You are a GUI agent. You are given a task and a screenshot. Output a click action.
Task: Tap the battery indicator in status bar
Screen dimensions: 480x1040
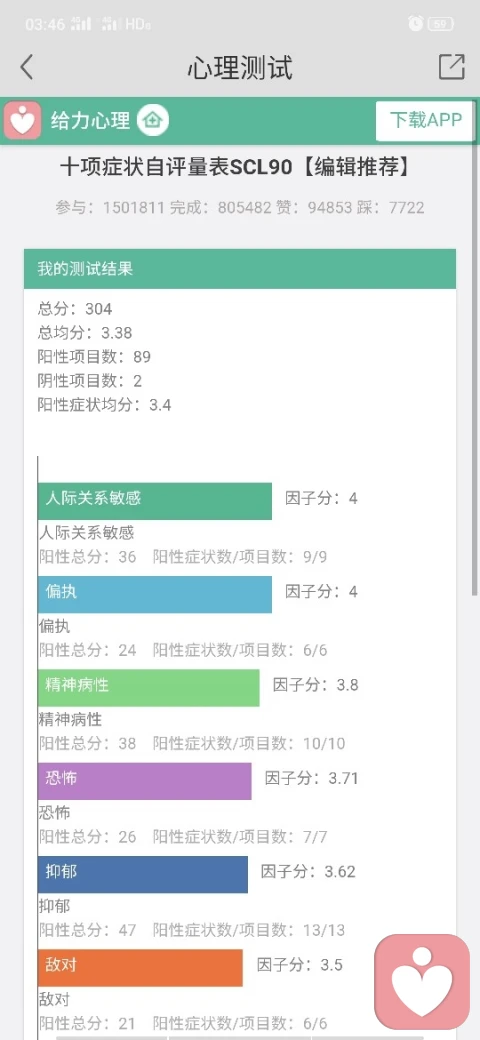[x=441, y=24]
